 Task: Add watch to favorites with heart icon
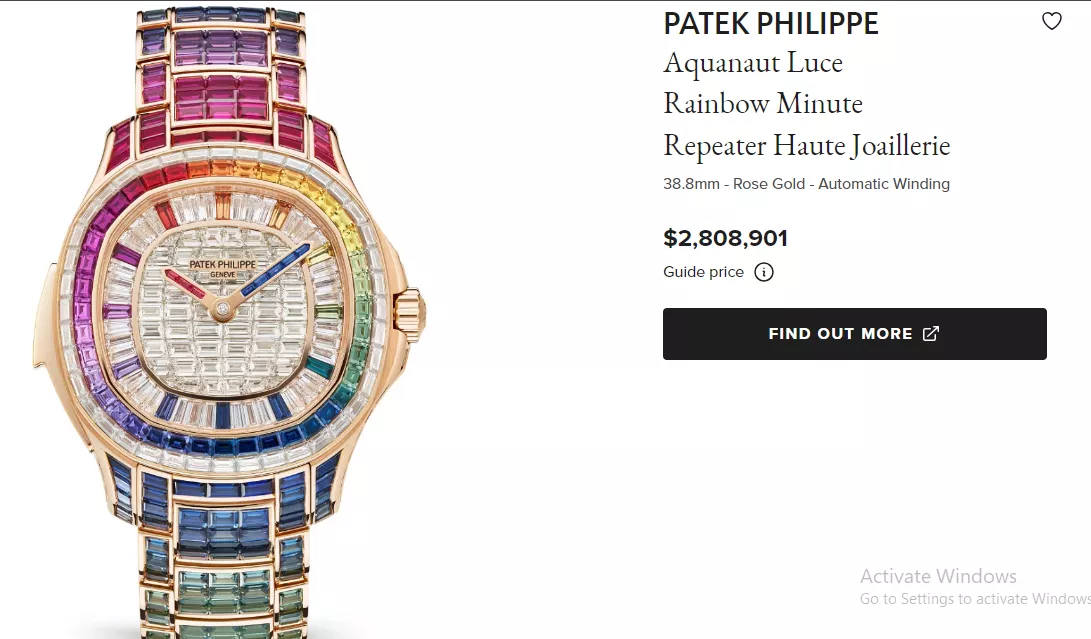coord(1051,22)
